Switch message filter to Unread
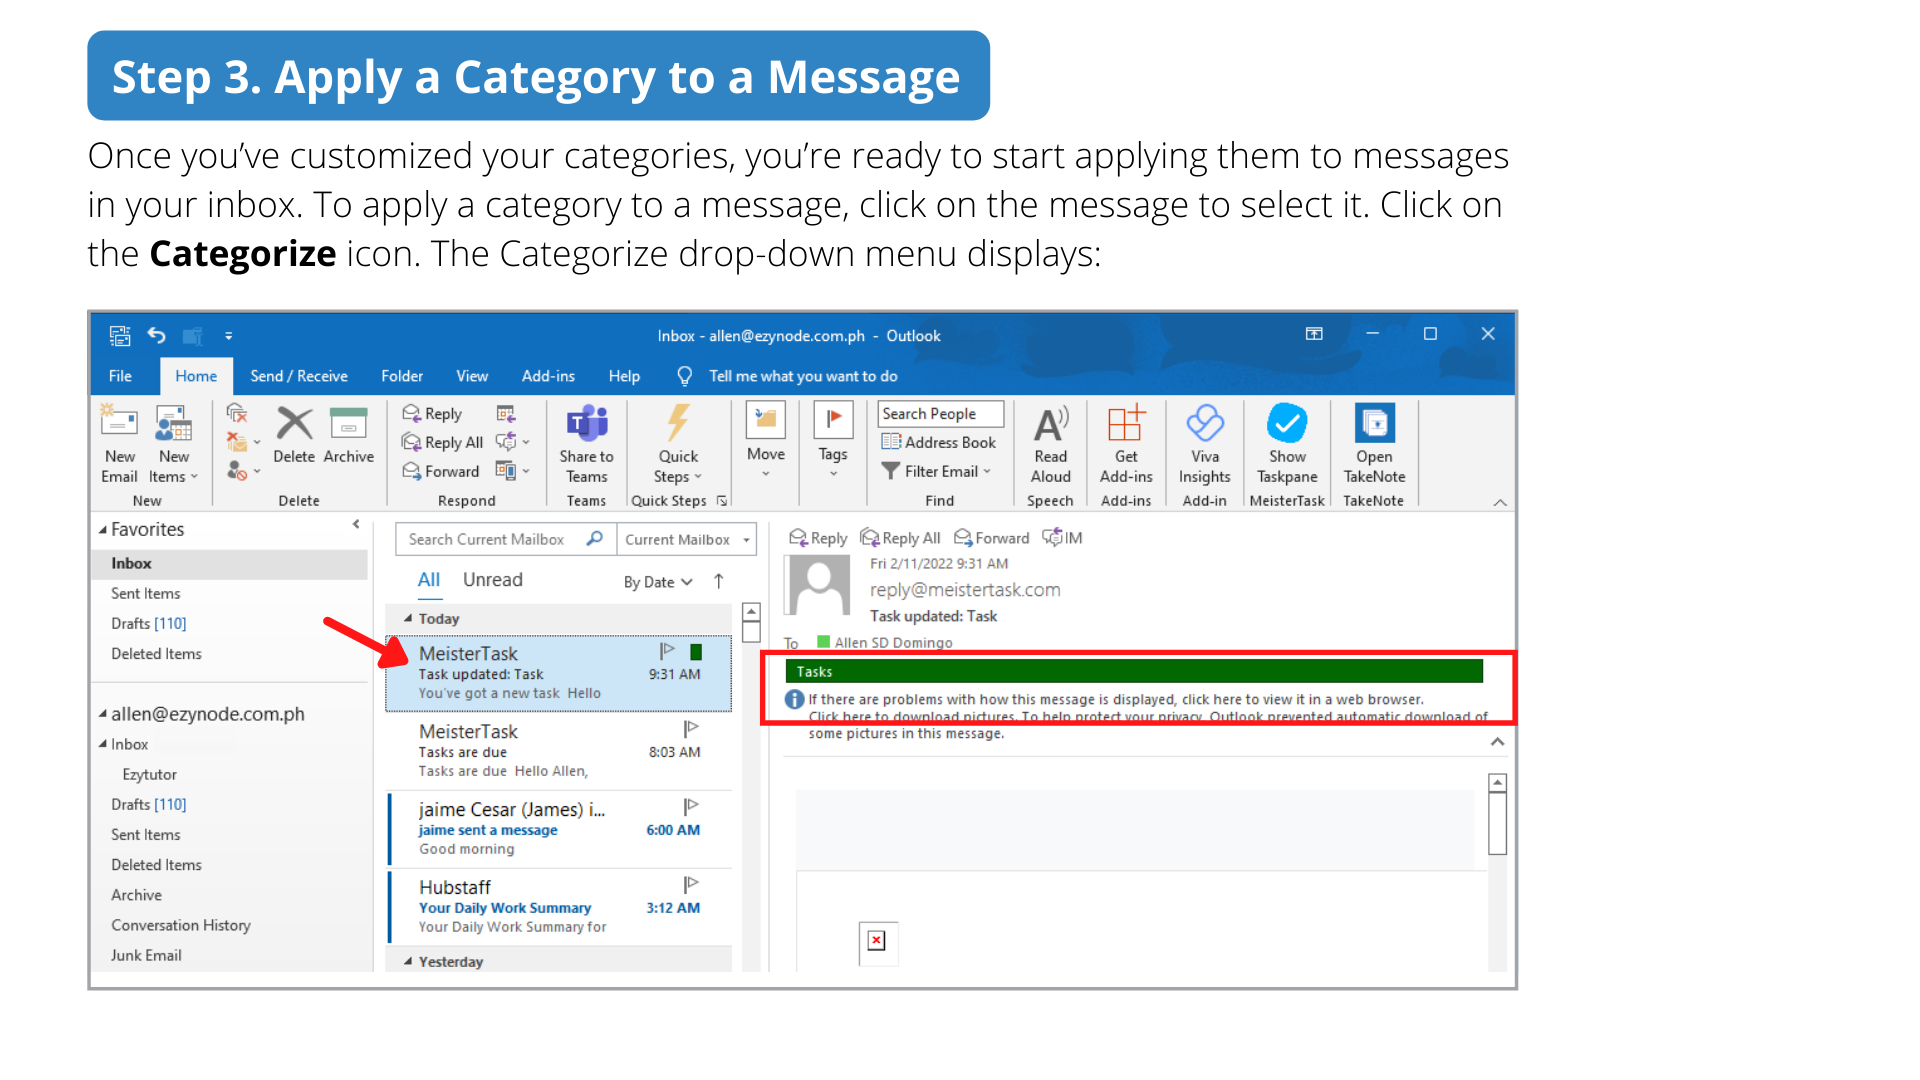Viewport: 1920px width, 1080px height. point(492,580)
